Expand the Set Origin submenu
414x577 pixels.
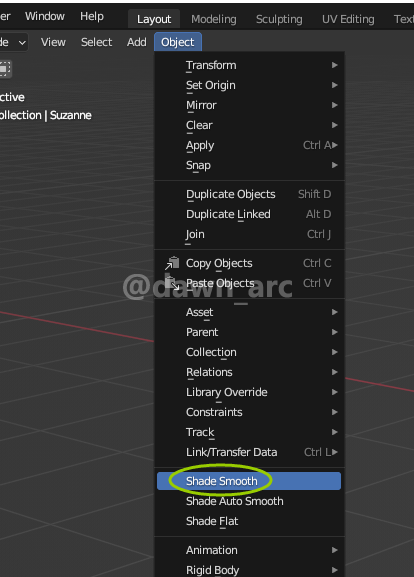[x=249, y=85]
